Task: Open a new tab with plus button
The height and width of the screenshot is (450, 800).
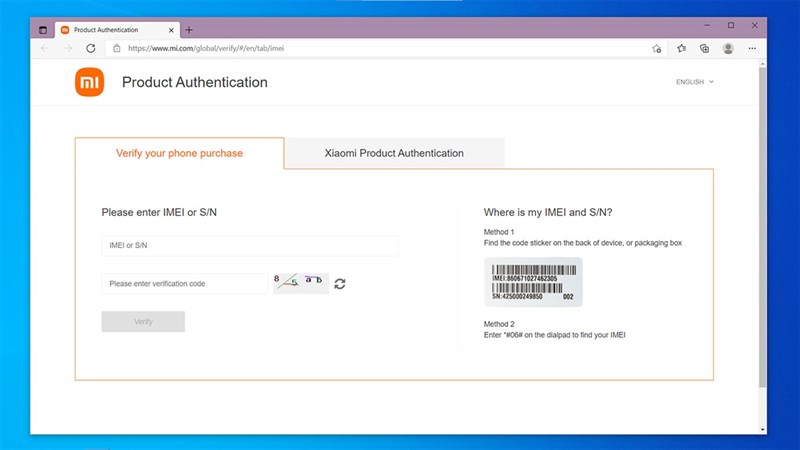Action: [x=189, y=30]
